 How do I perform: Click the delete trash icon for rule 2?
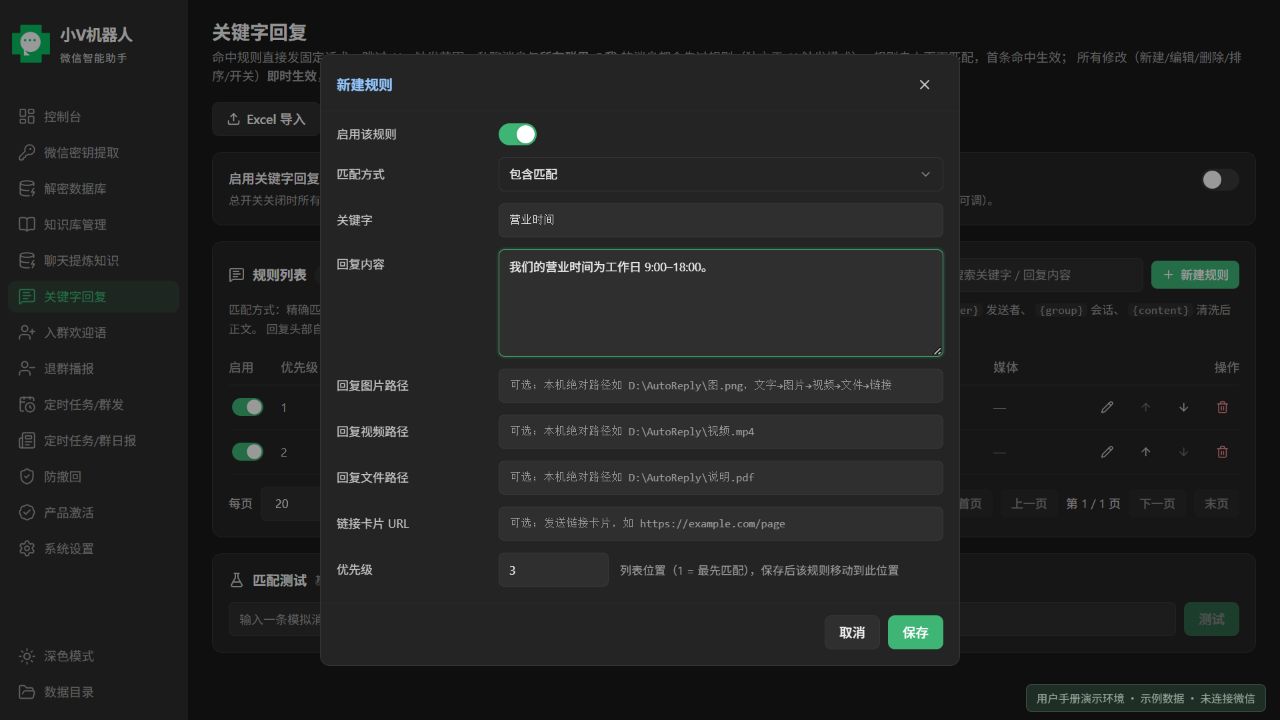[x=1222, y=452]
